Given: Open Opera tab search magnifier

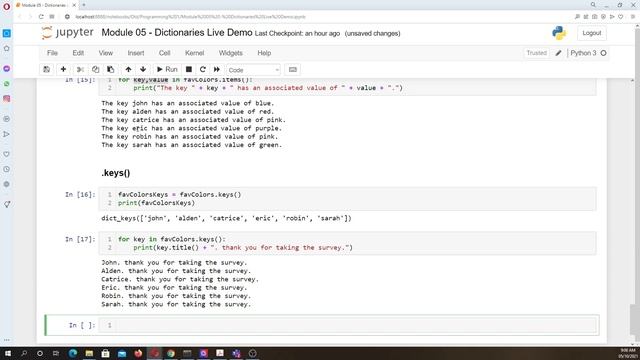Looking at the screenshot, I should click(593, 5).
